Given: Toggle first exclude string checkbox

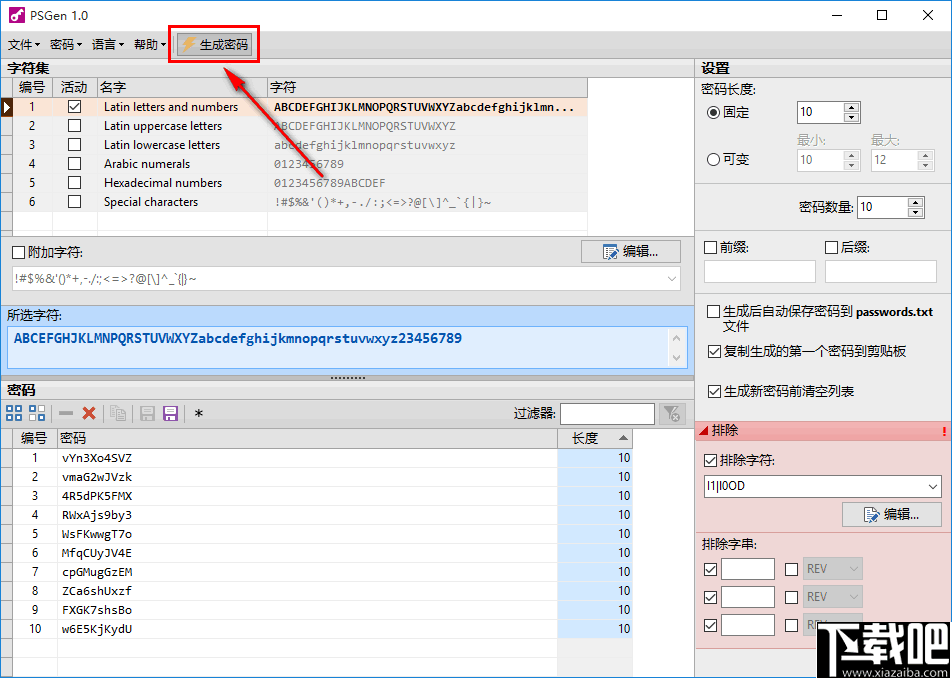Looking at the screenshot, I should 710,569.
